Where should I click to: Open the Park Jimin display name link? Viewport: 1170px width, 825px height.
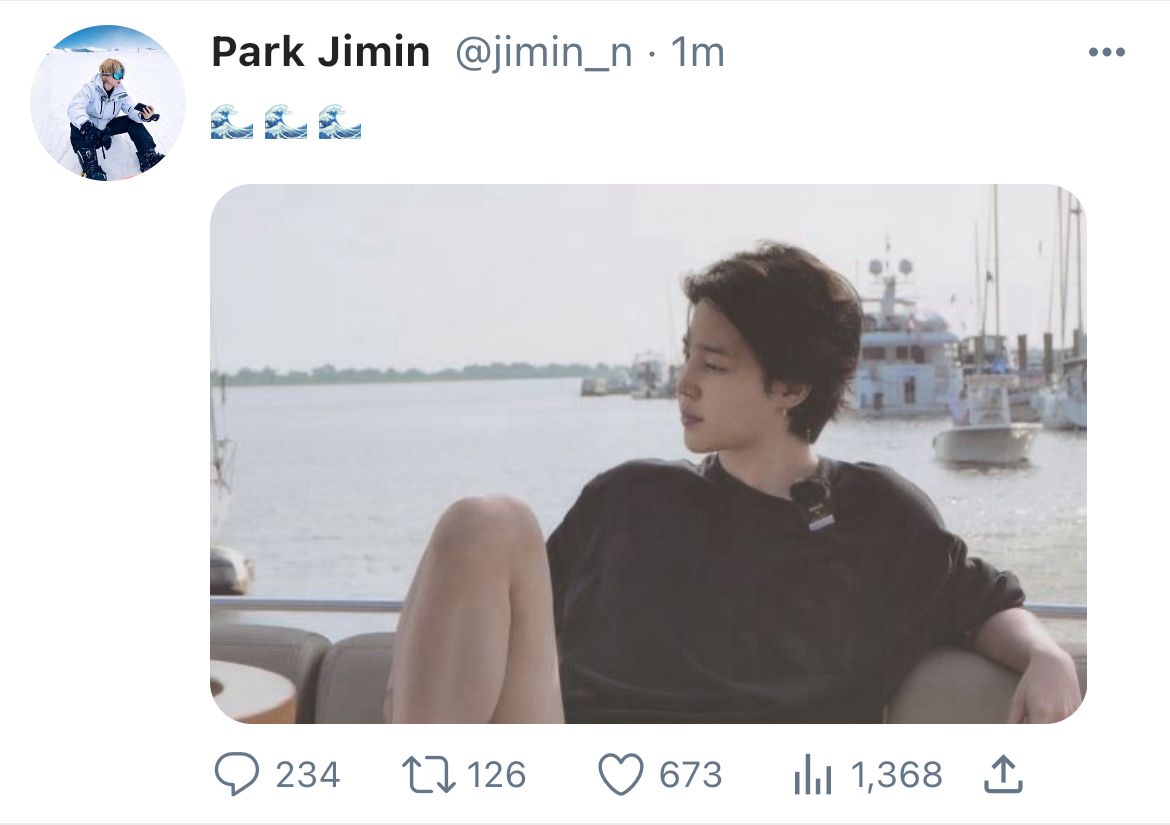click(320, 53)
